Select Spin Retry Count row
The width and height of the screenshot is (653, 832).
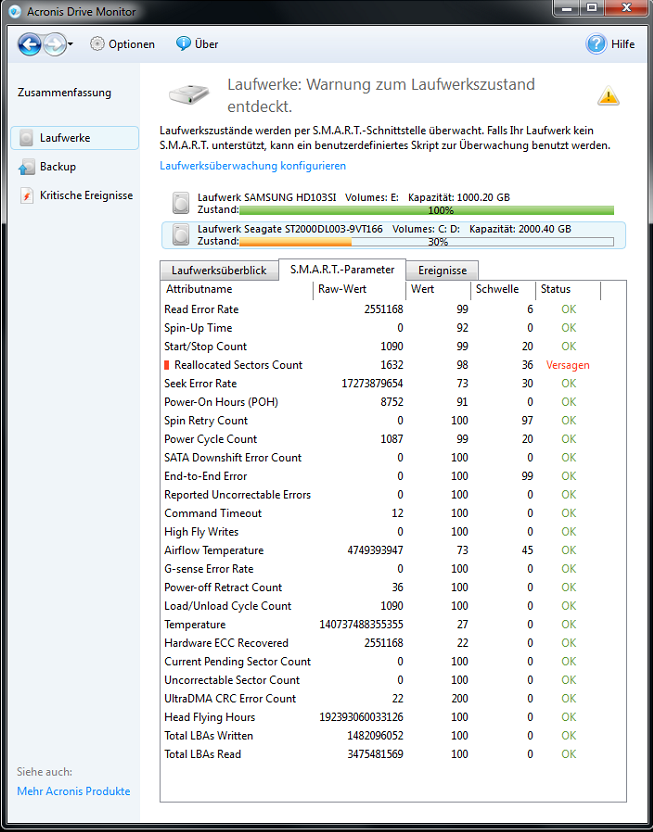pyautogui.click(x=393, y=421)
